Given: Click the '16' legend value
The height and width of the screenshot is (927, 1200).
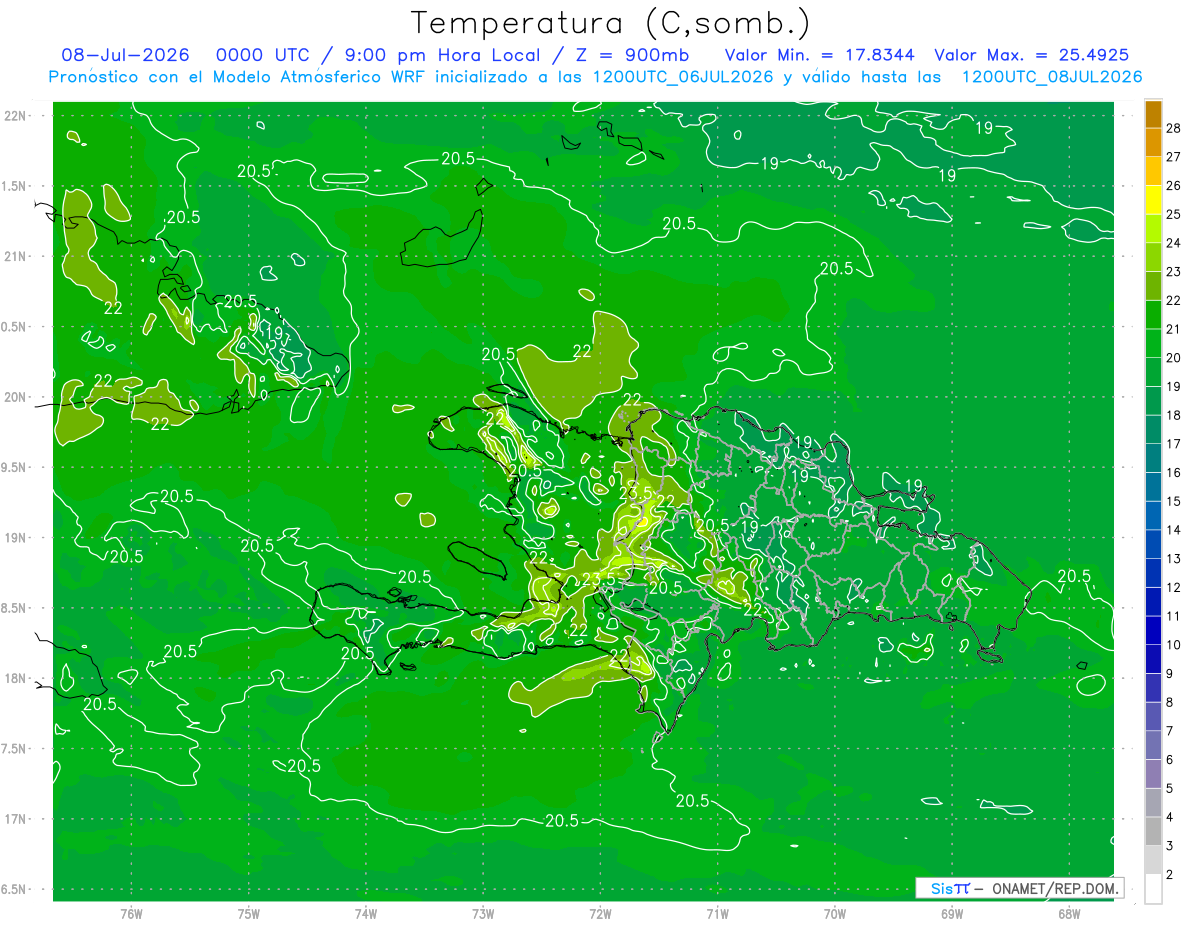Looking at the screenshot, I should pyautogui.click(x=1173, y=473).
